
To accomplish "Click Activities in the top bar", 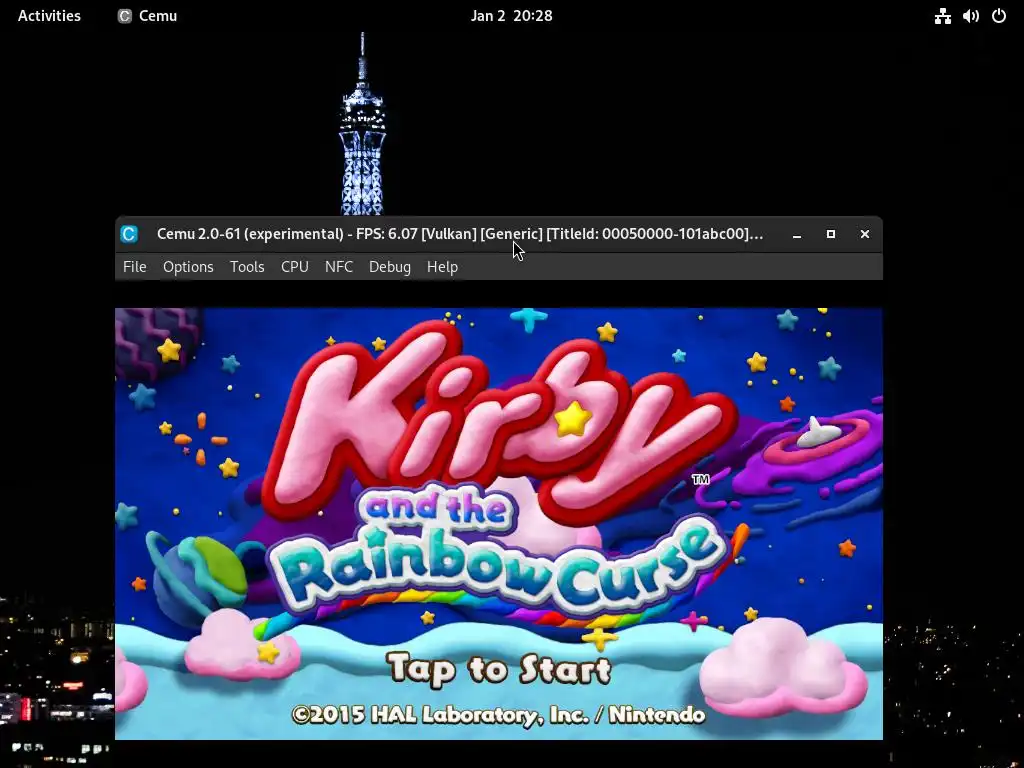I will 49,16.
